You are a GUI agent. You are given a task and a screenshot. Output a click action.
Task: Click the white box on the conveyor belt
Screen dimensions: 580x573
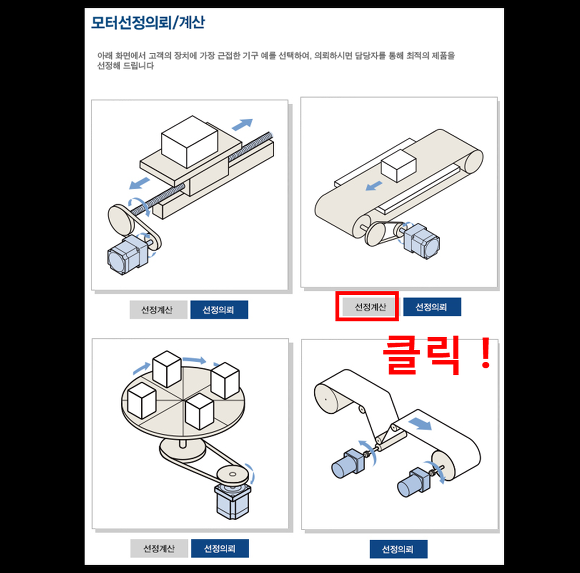pyautogui.click(x=399, y=165)
